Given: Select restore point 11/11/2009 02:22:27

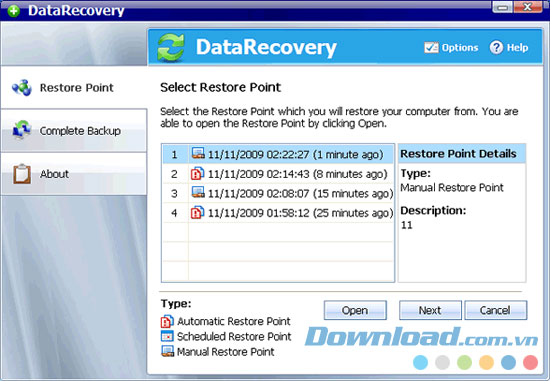Looking at the screenshot, I should click(x=278, y=154).
